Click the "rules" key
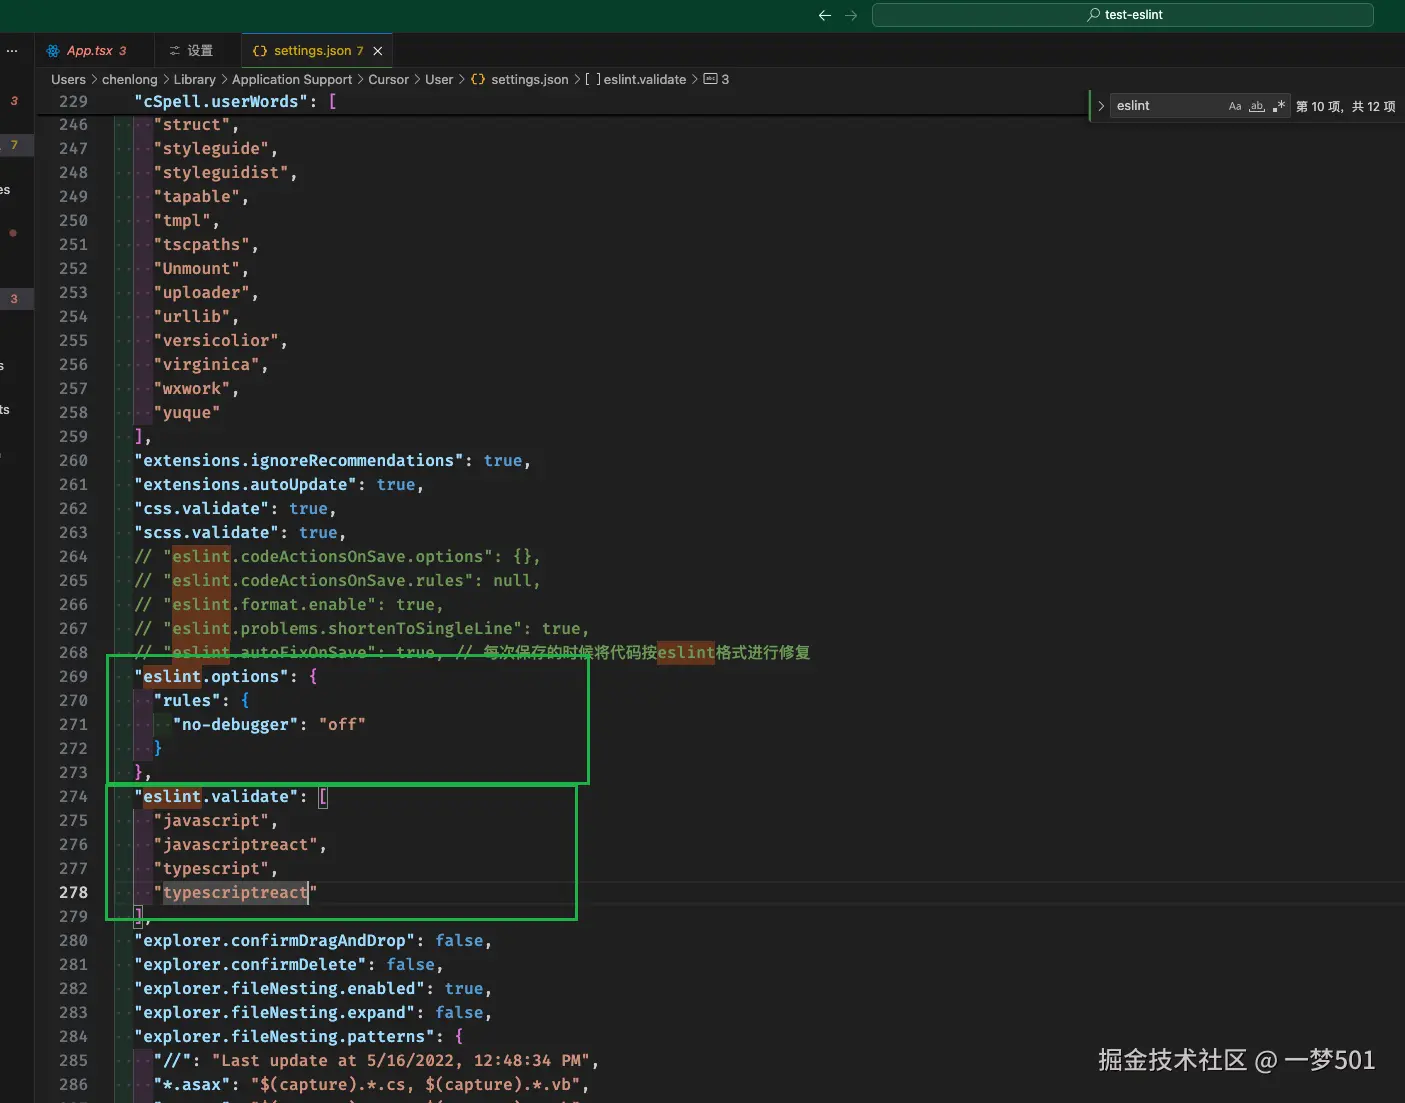Screen dimensions: 1405x1103 point(186,701)
